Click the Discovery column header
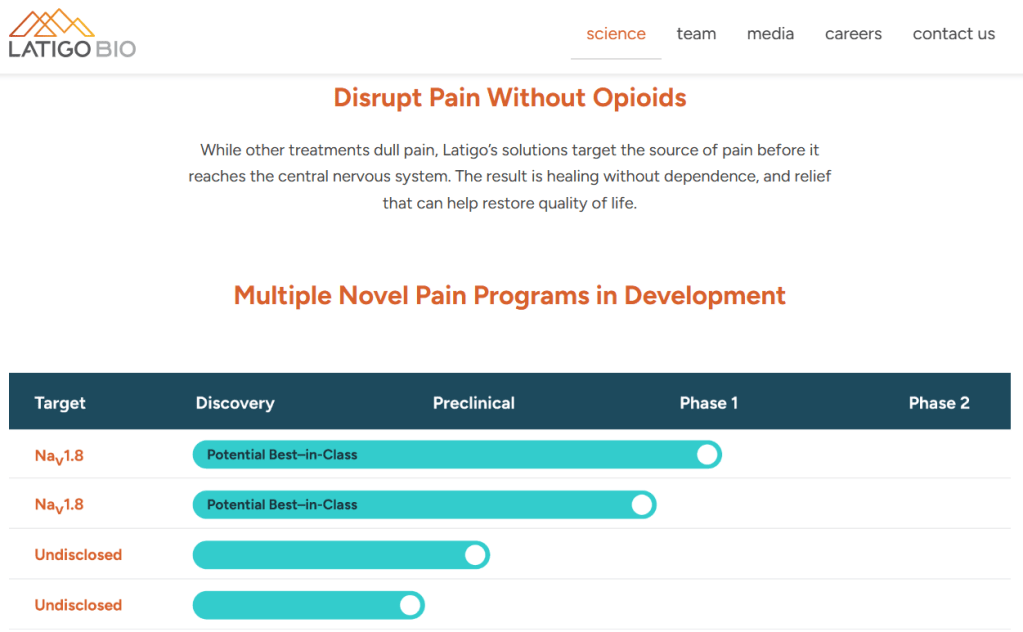This screenshot has height=632, width=1023. point(235,403)
